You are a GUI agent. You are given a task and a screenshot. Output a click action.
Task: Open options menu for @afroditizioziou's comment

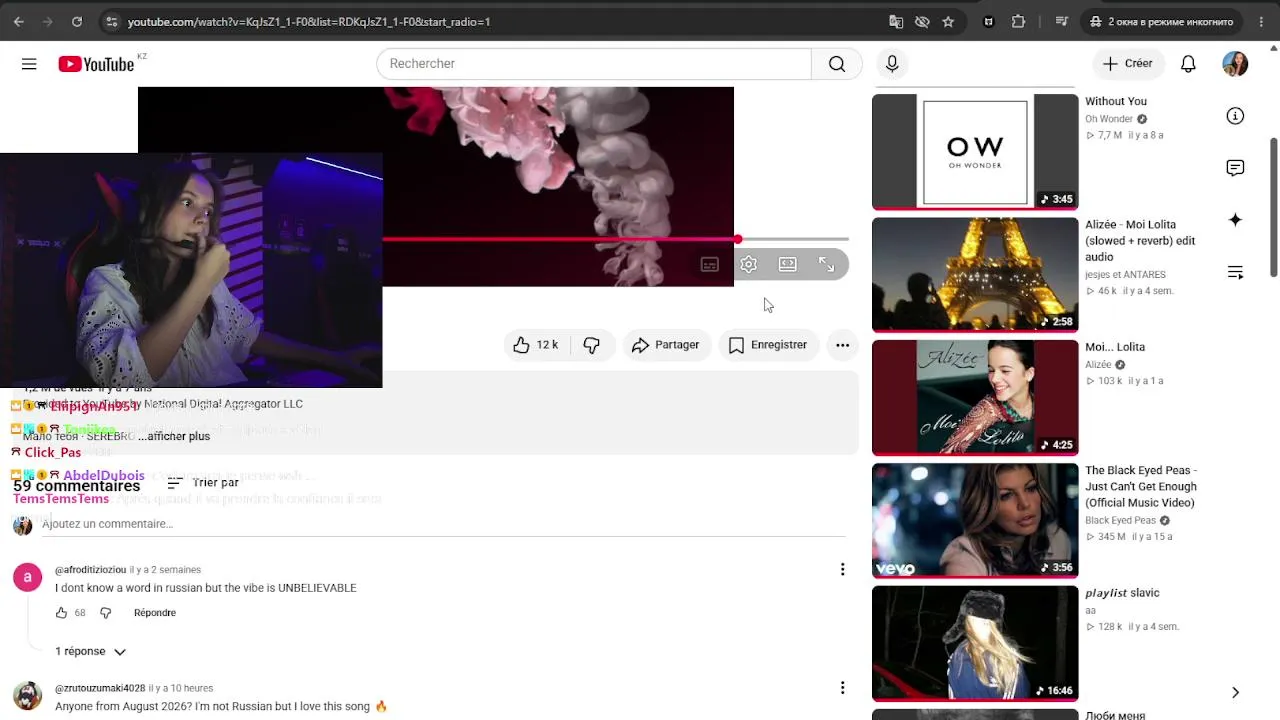842,569
